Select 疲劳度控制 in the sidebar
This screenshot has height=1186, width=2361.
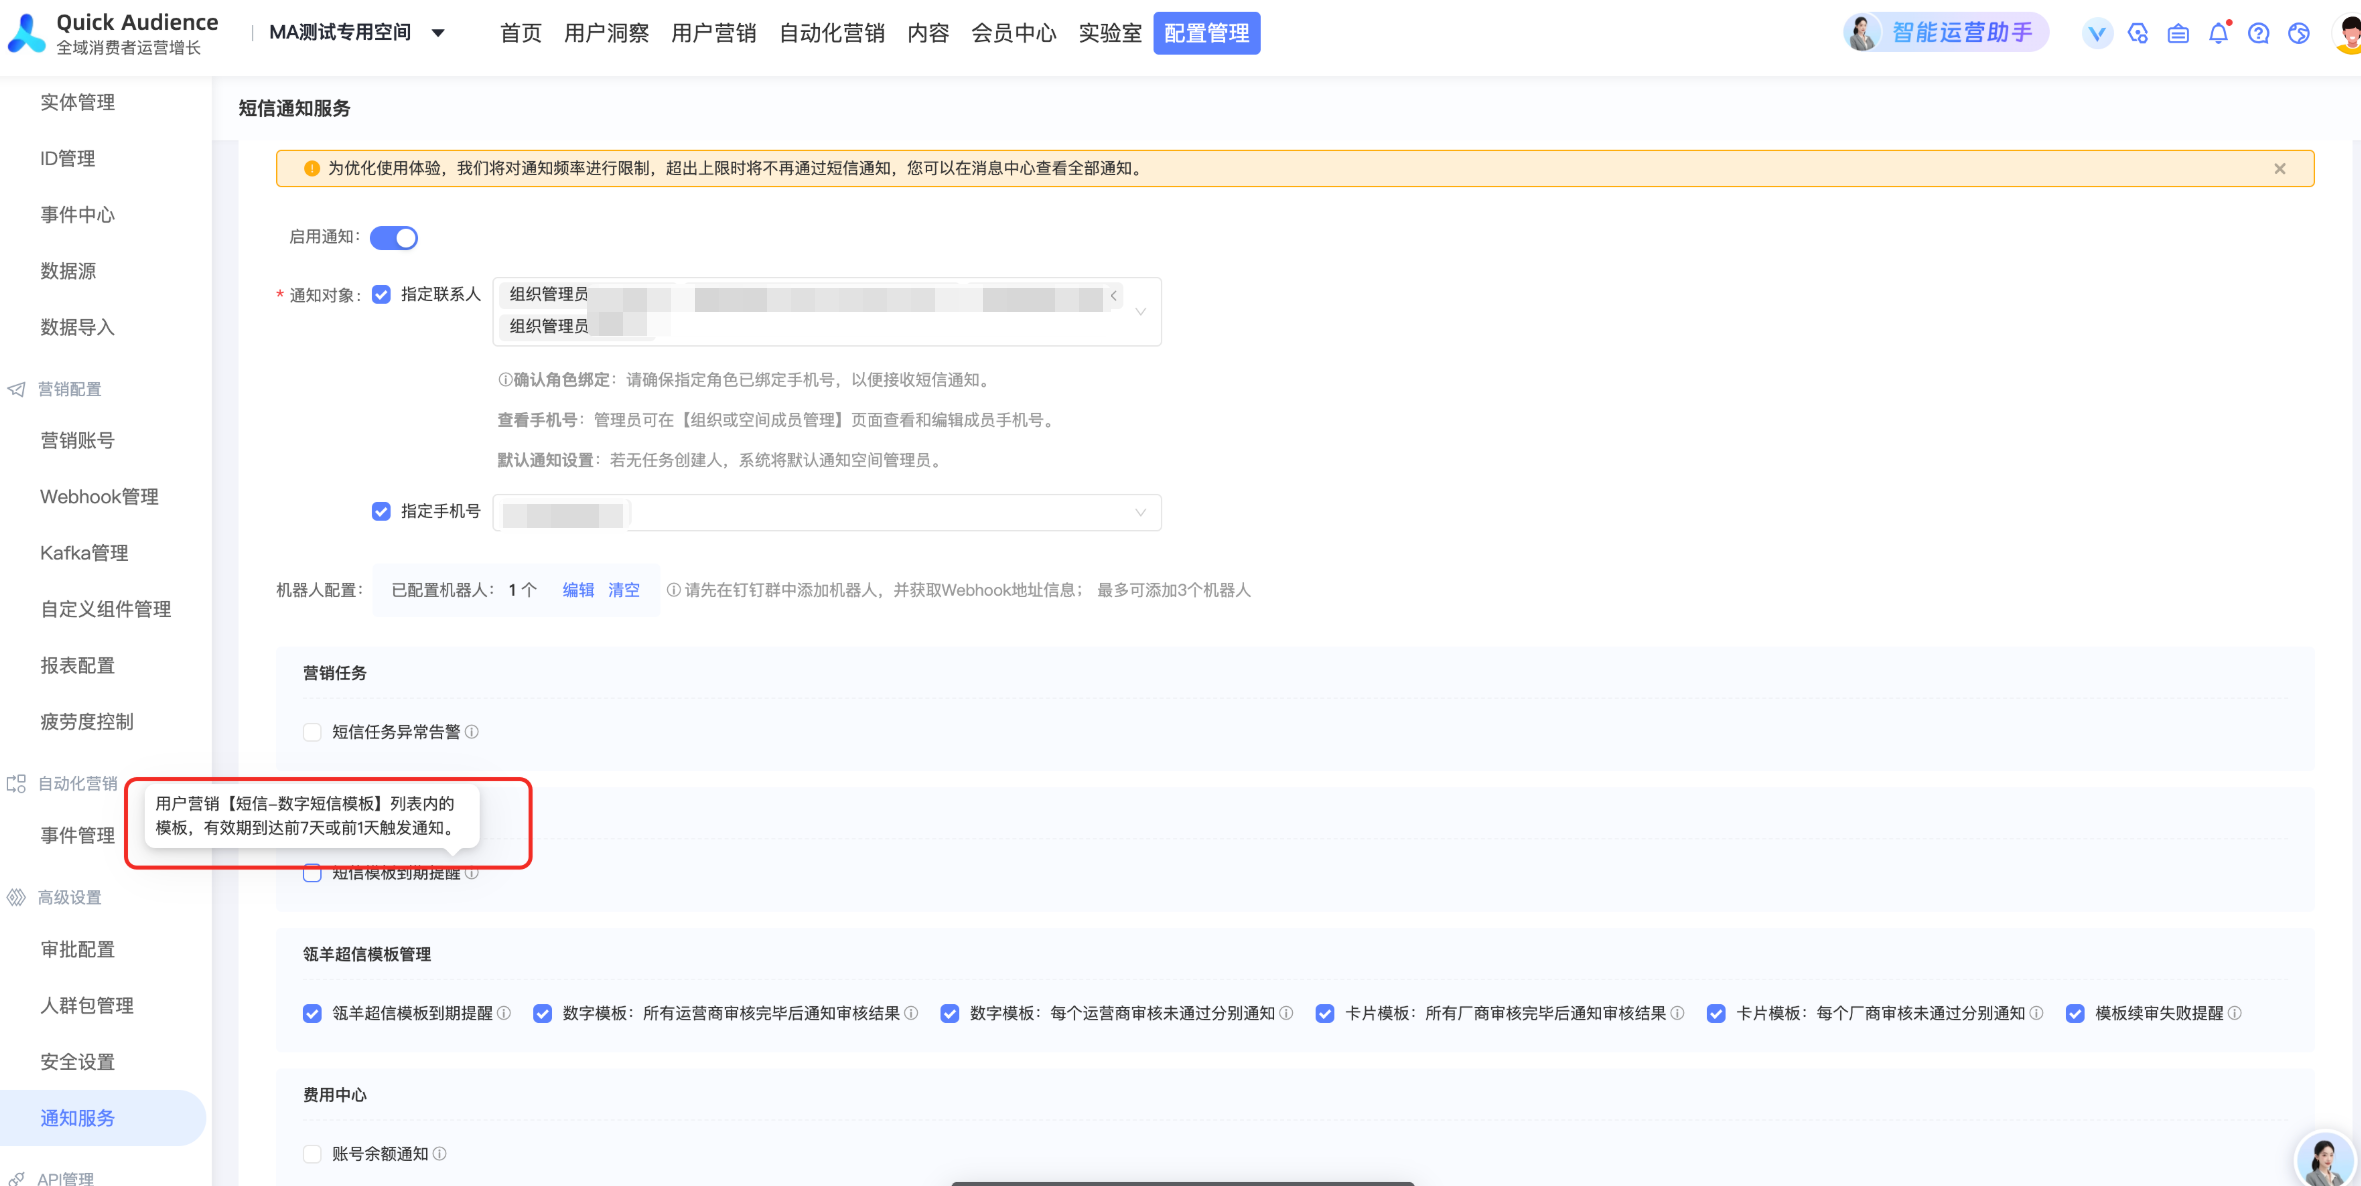pos(87,721)
